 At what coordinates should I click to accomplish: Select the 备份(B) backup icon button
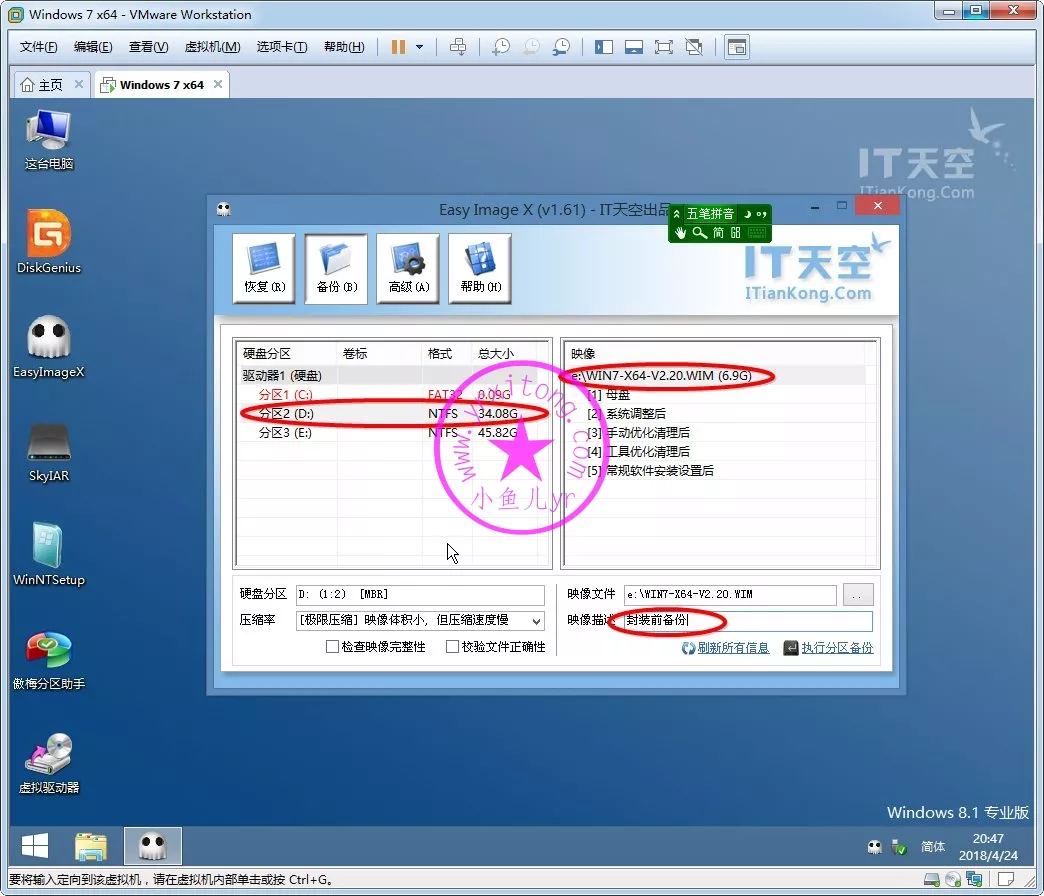(x=336, y=268)
